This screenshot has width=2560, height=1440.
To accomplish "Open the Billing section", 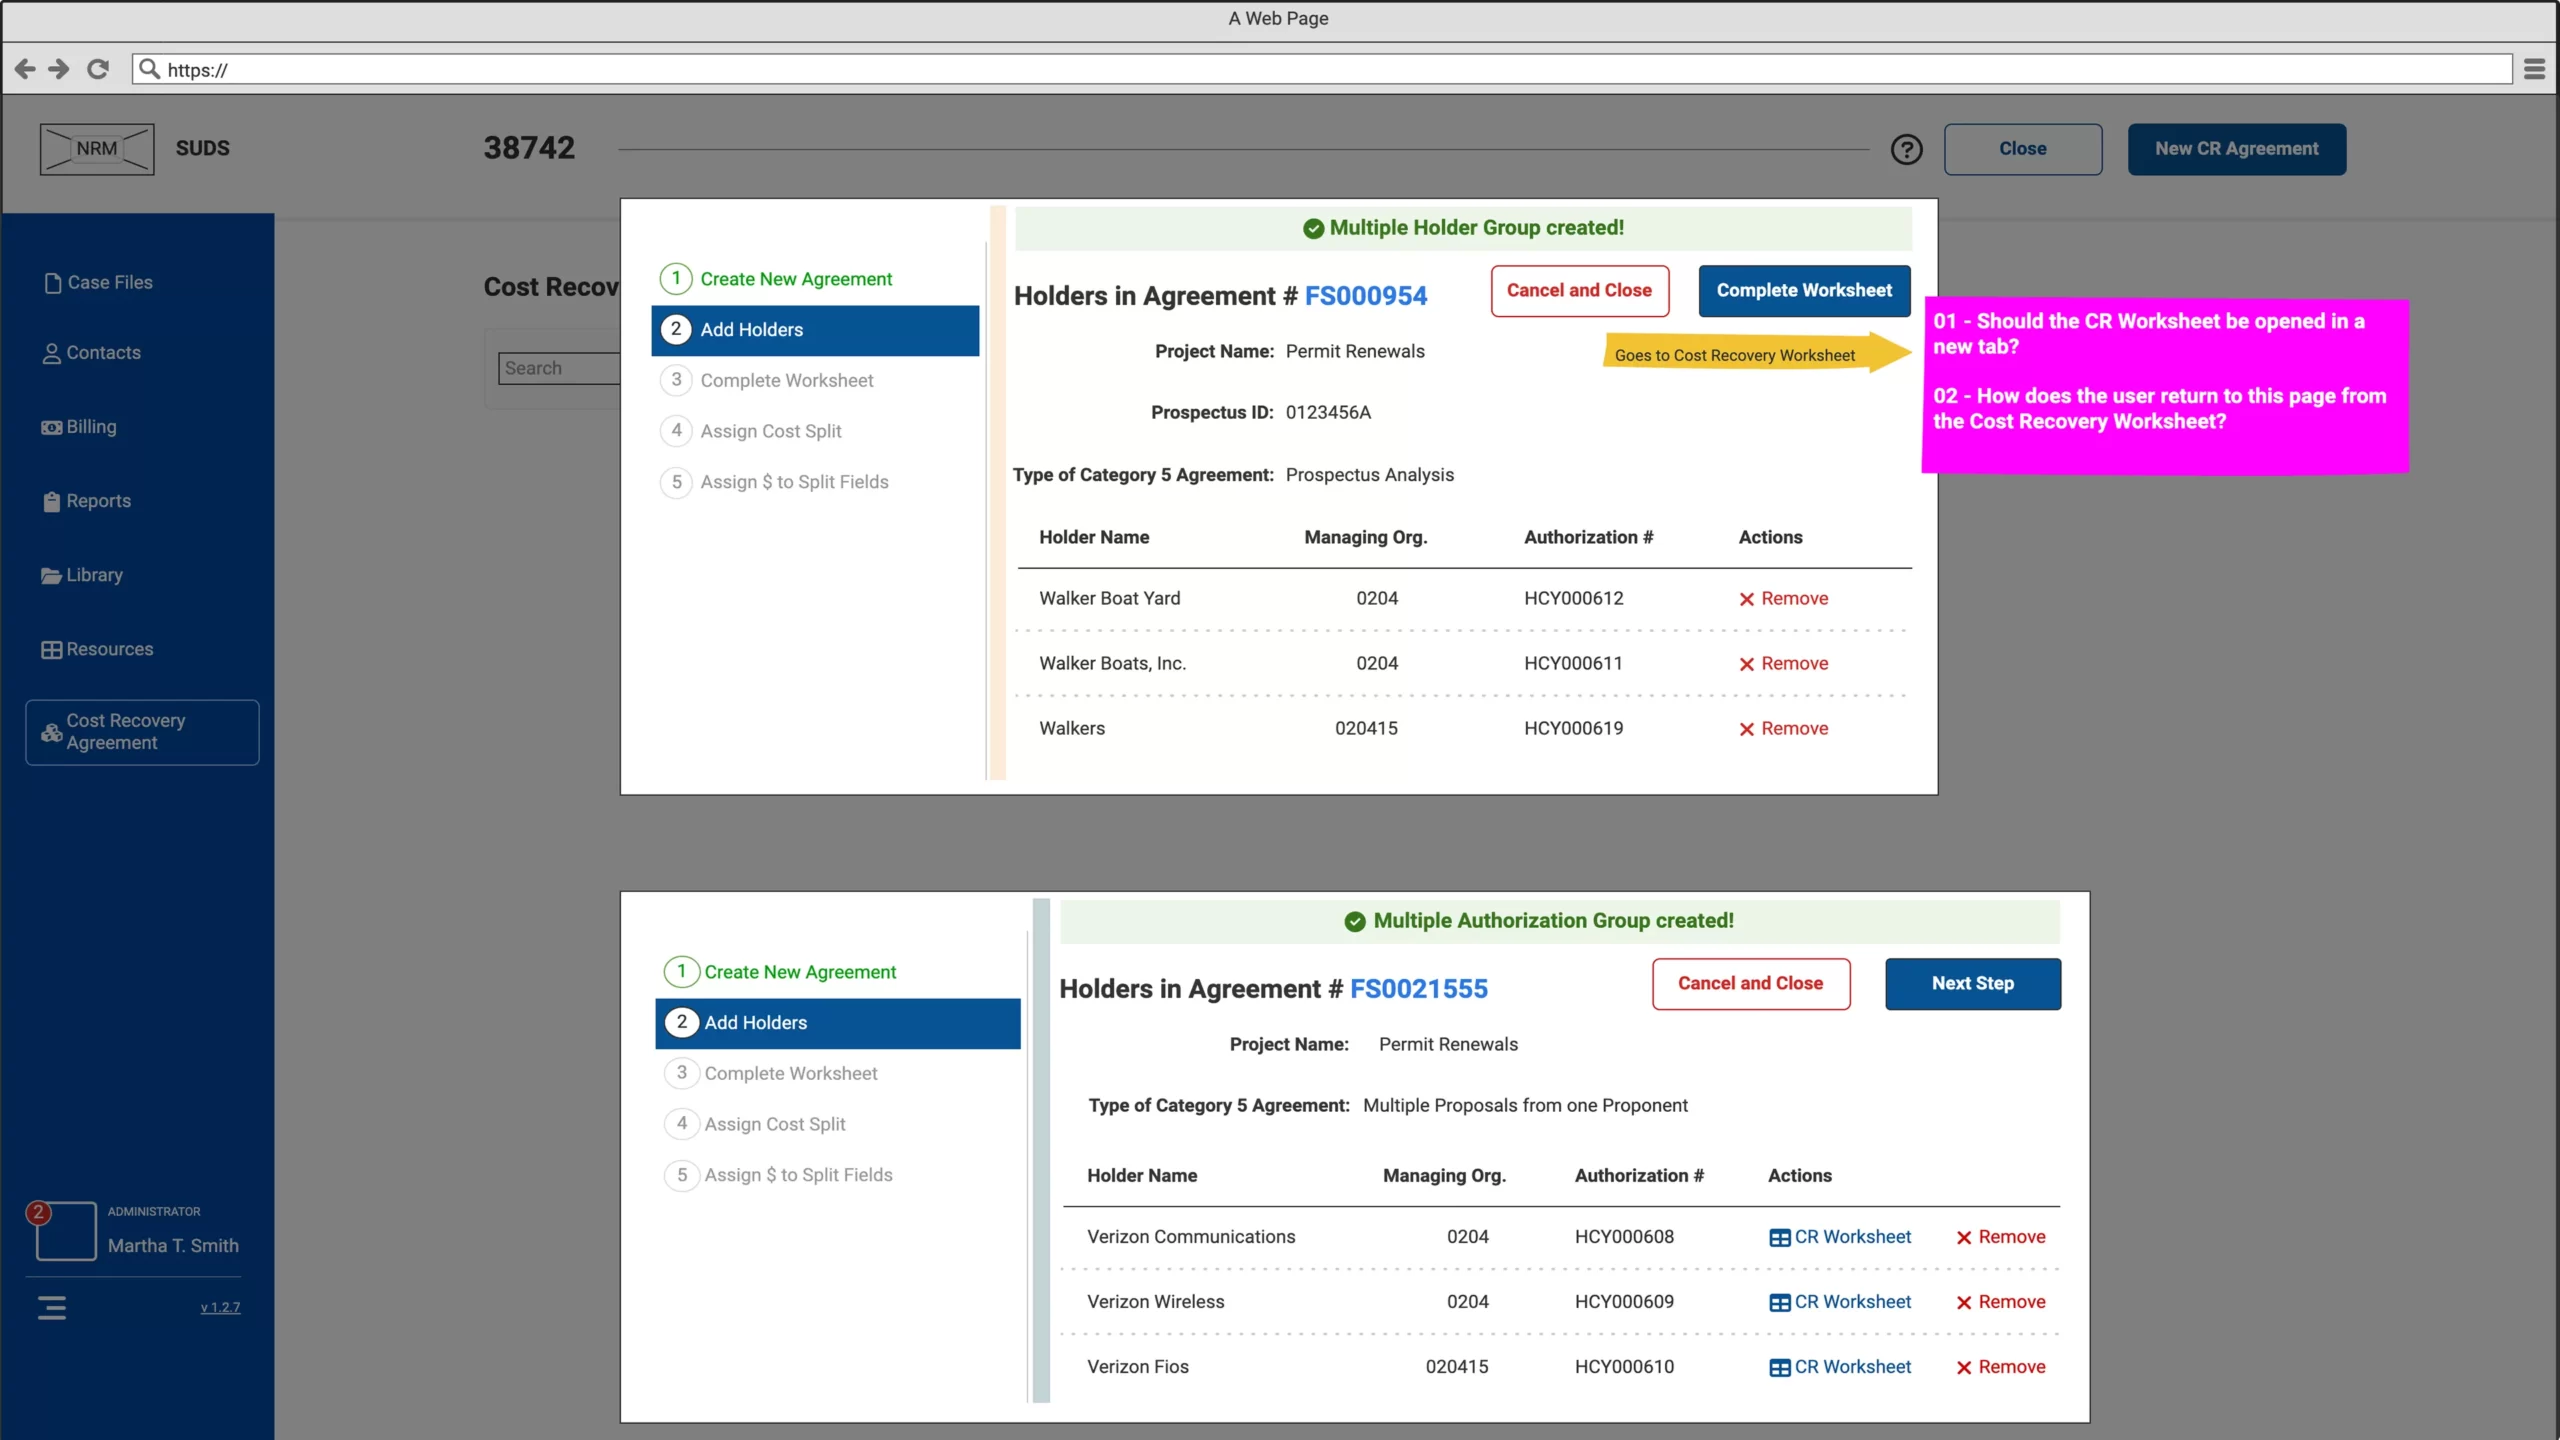I will pos(90,426).
